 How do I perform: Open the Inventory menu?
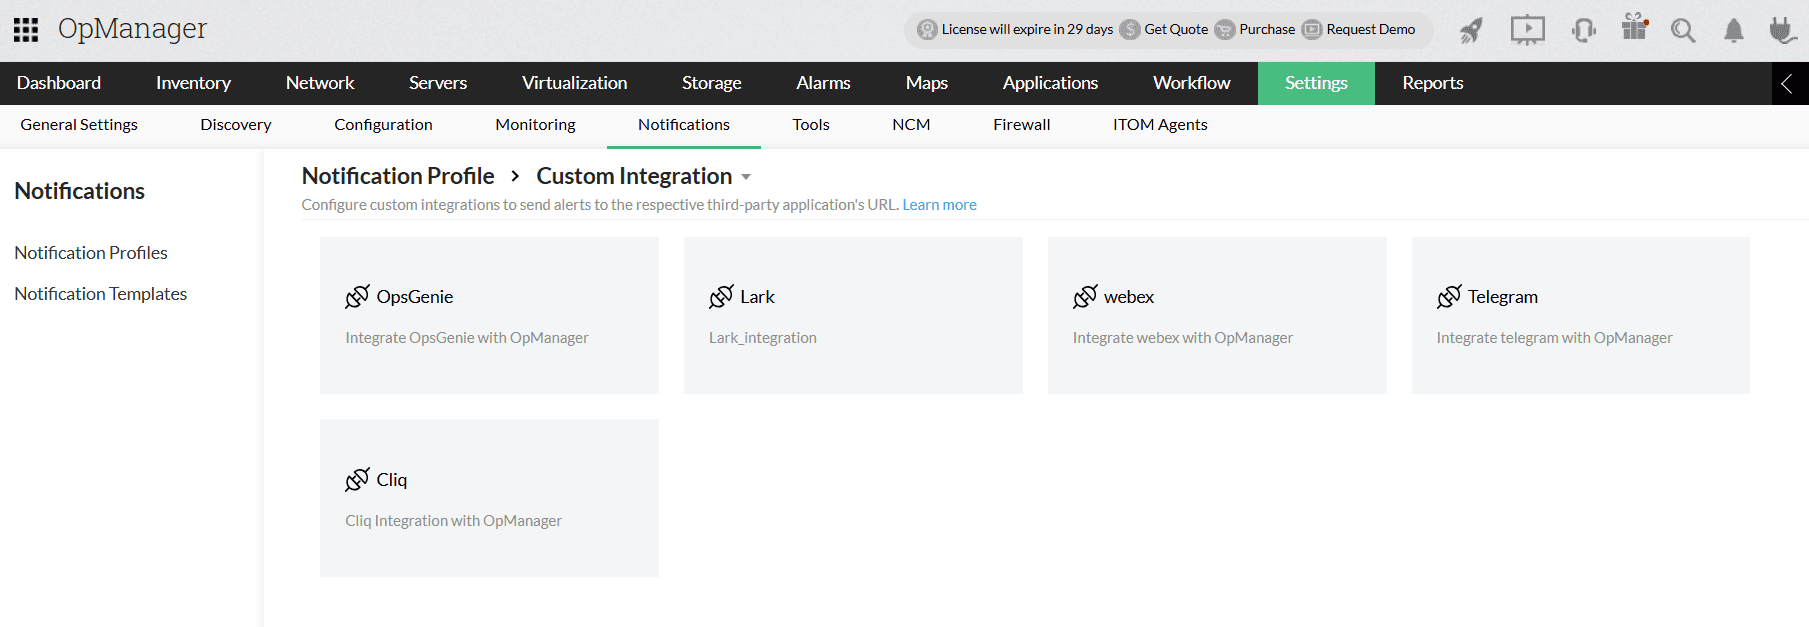click(193, 83)
